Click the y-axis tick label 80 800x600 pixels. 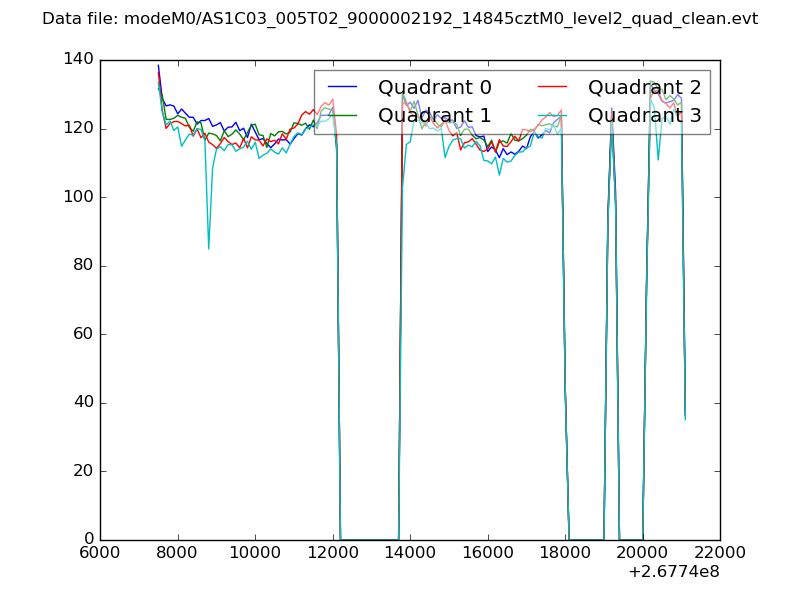coord(83,266)
